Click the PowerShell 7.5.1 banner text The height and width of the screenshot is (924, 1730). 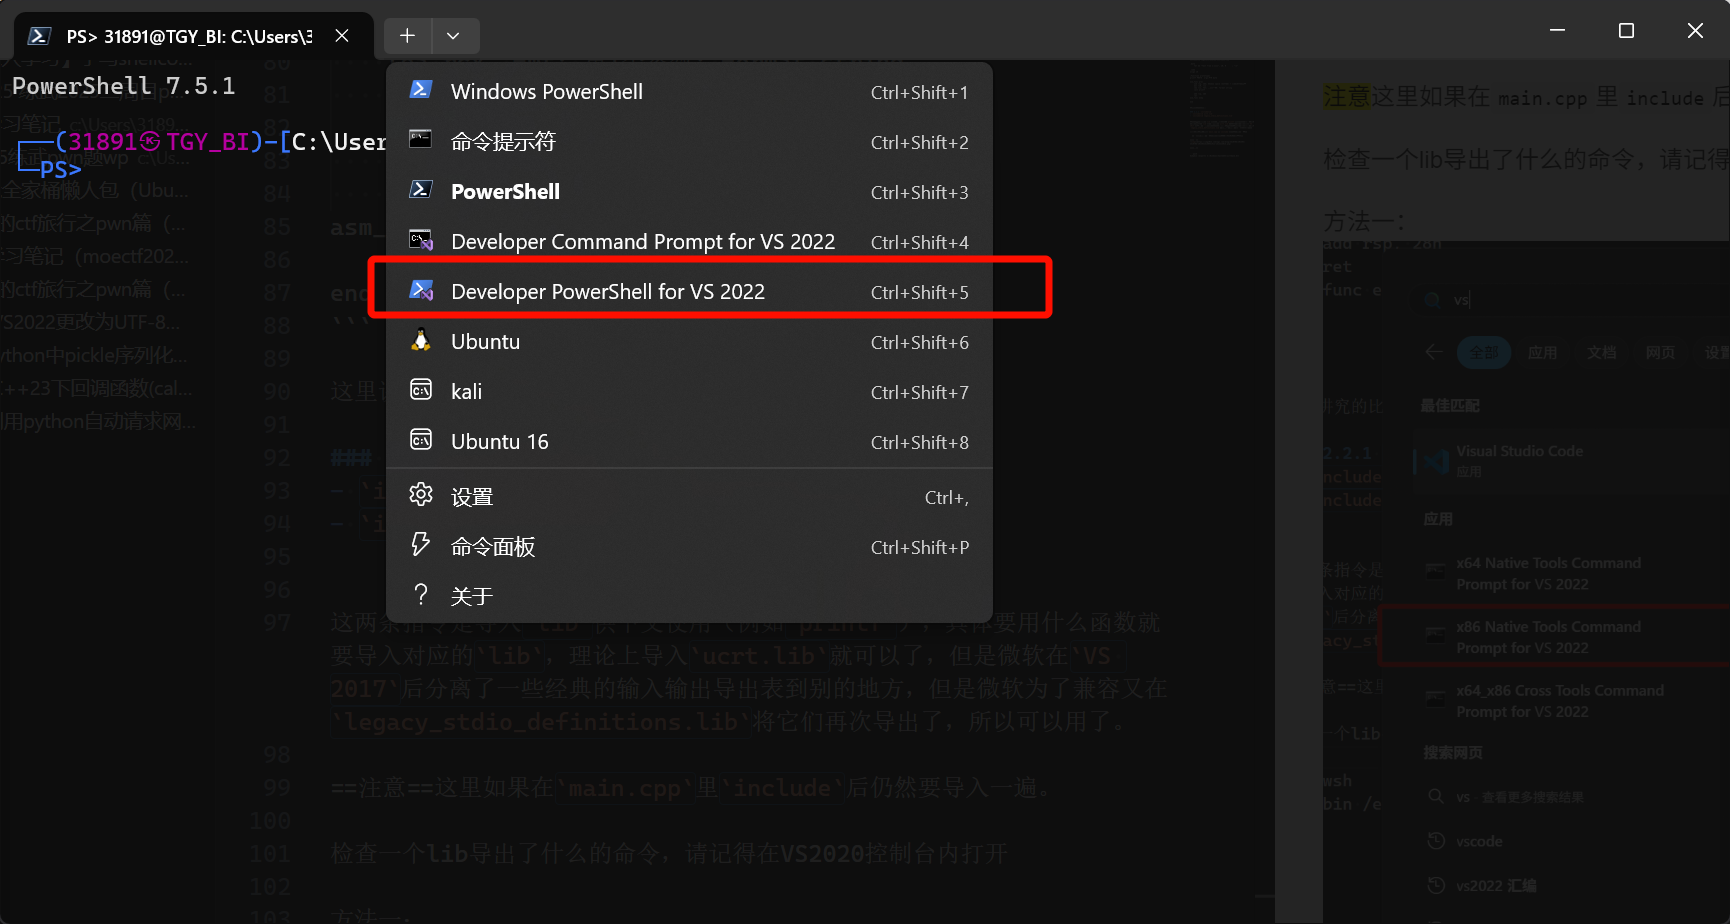123,86
